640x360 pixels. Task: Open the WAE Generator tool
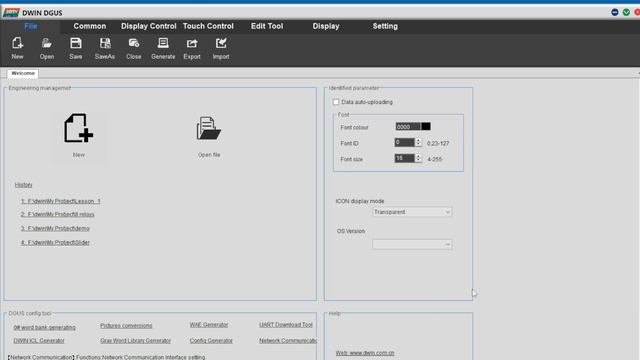(209, 325)
